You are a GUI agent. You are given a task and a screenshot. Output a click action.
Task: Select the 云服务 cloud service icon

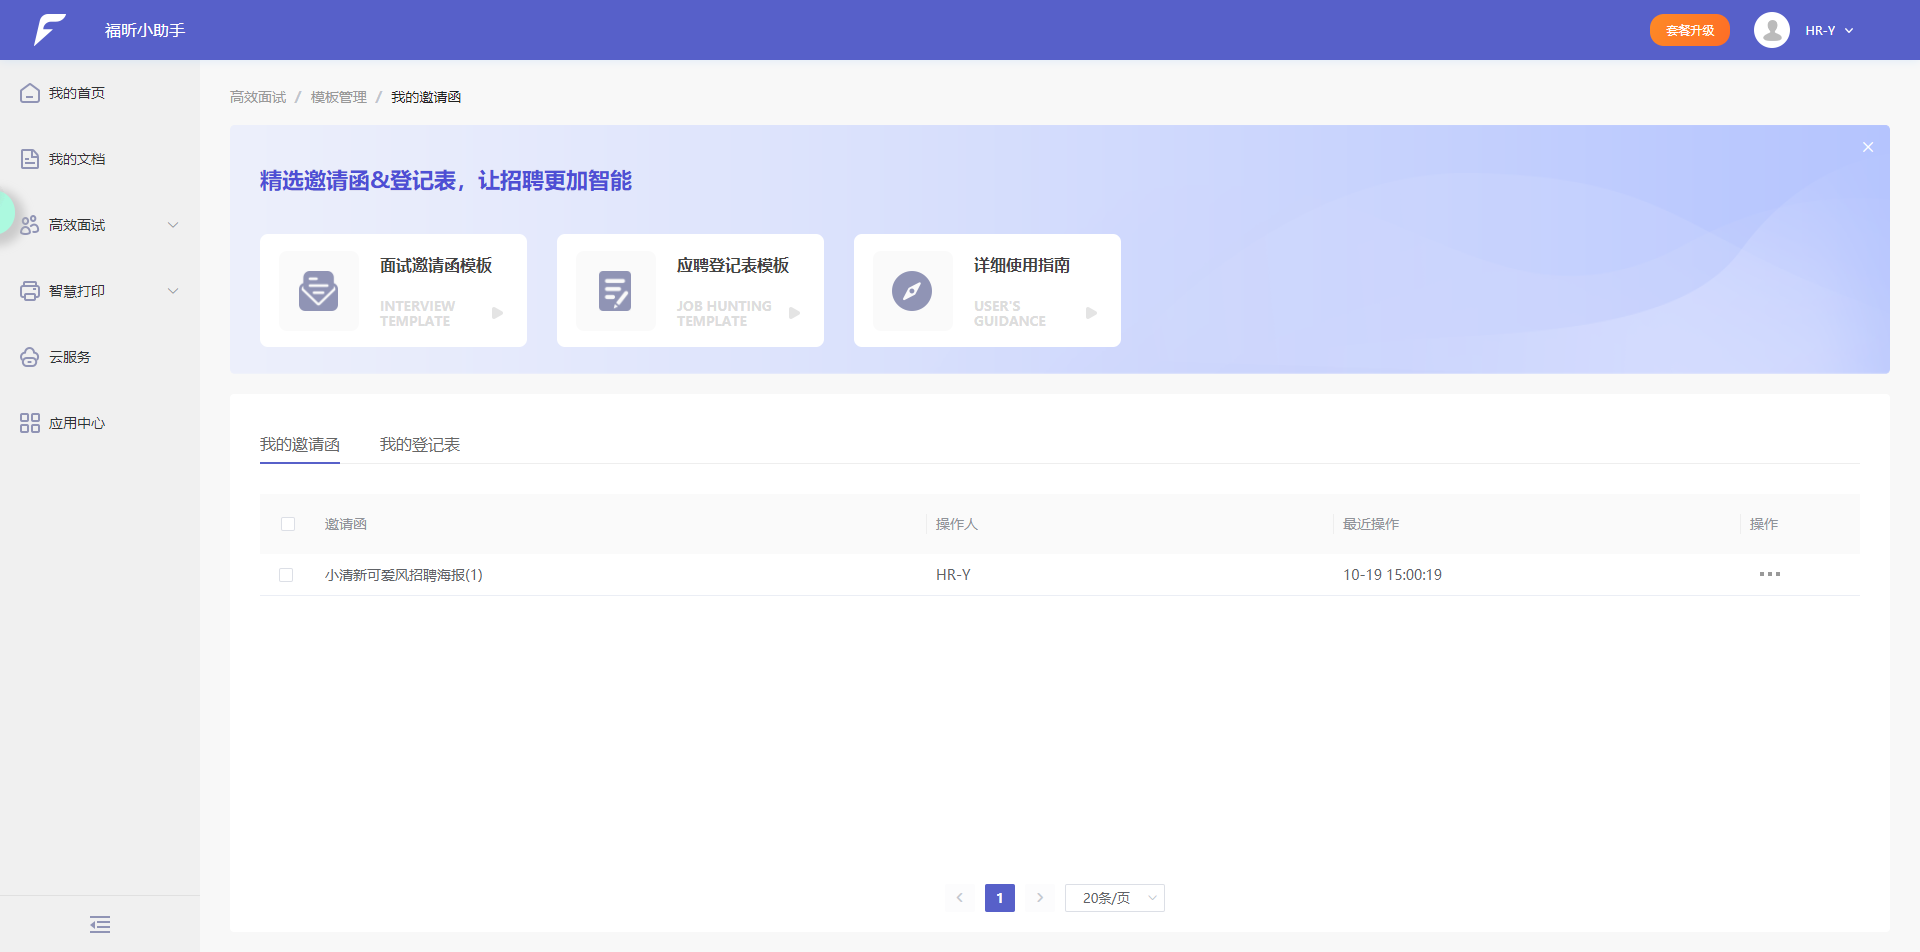(x=29, y=356)
